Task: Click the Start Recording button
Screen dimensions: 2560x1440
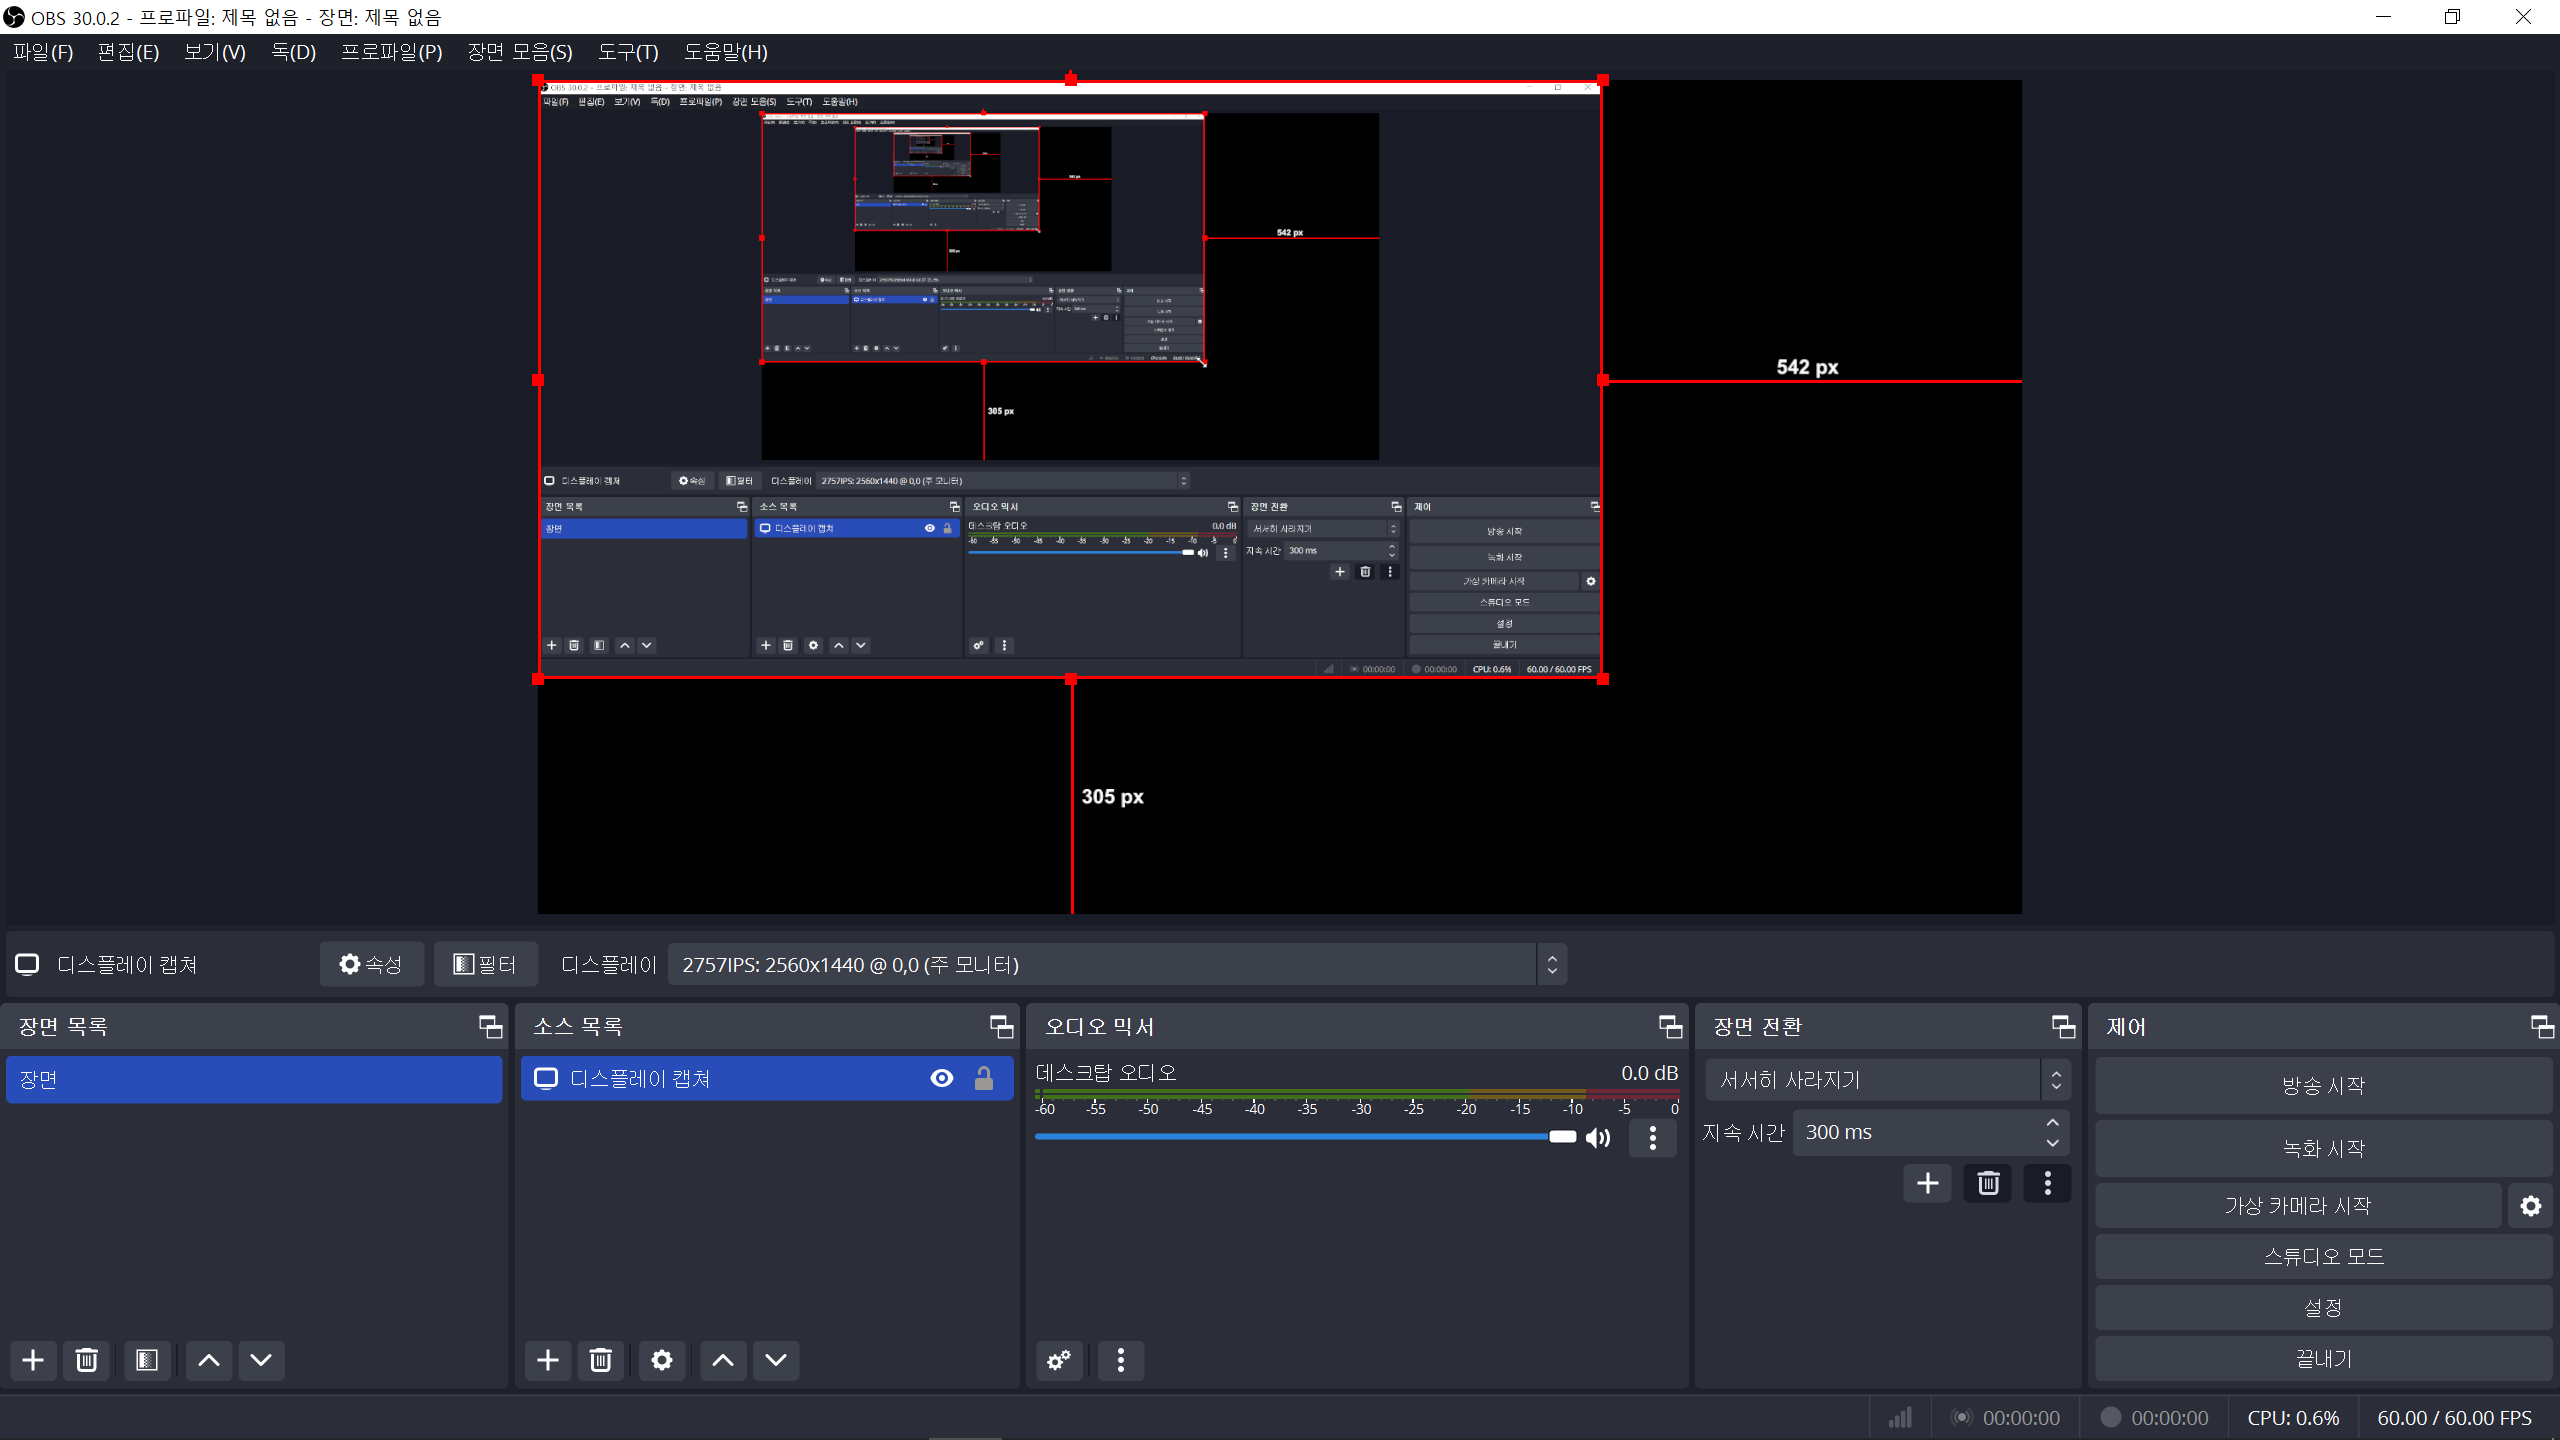Action: [2324, 1149]
